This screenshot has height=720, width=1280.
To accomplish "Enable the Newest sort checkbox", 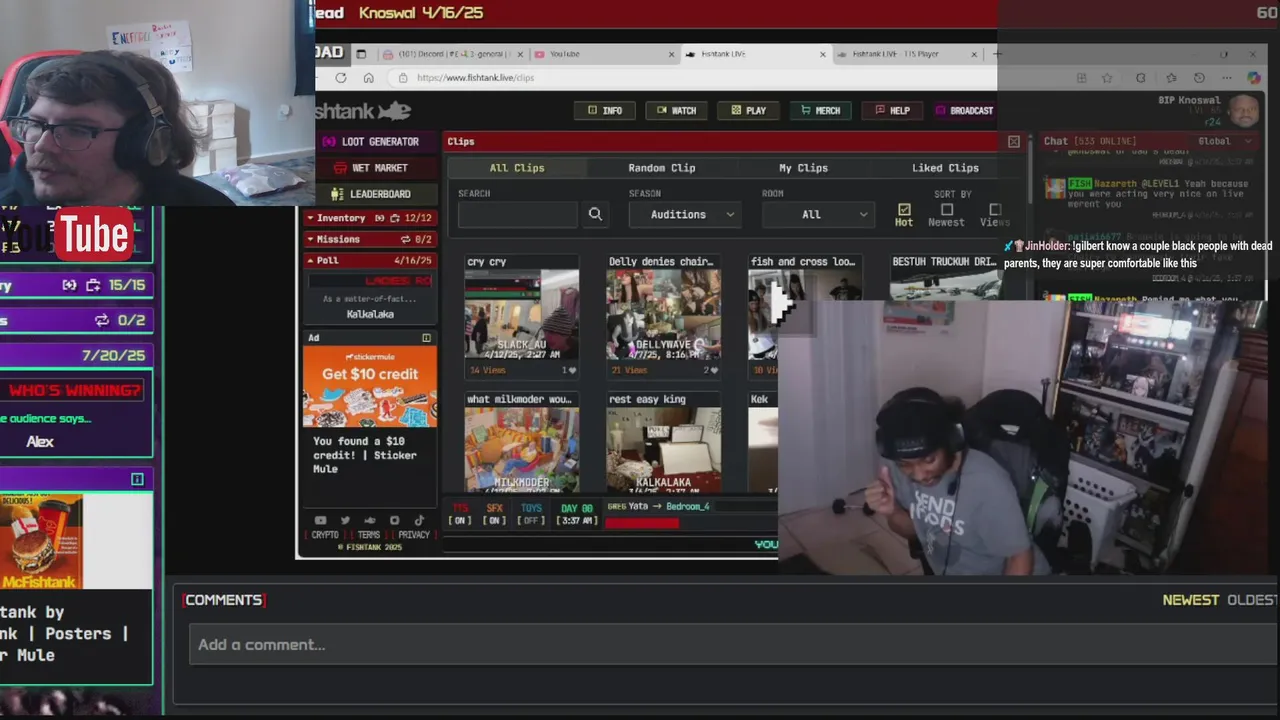I will point(947,210).
